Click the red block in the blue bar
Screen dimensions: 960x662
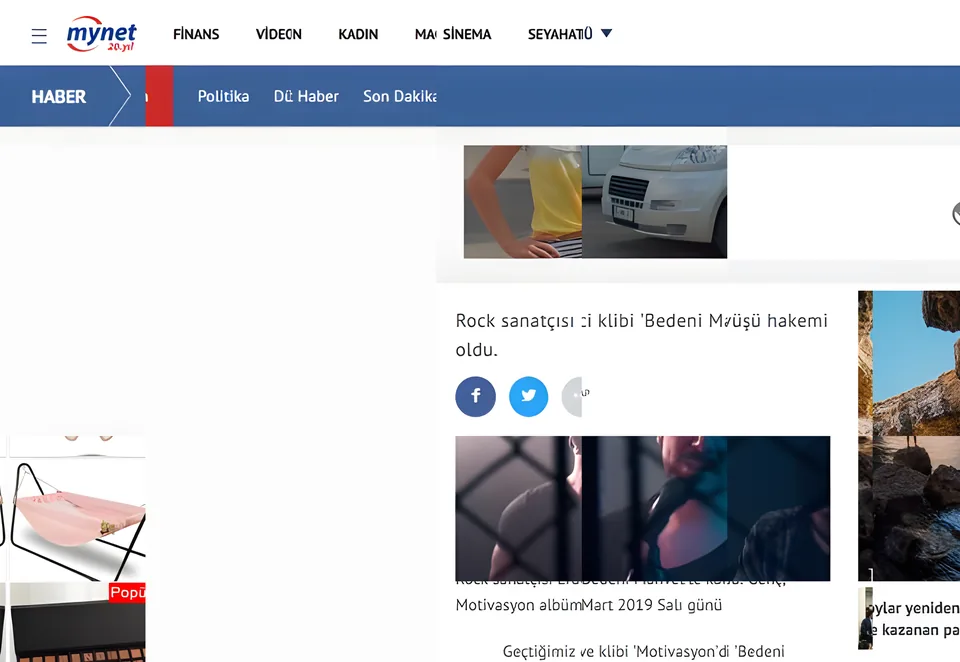pyautogui.click(x=159, y=96)
